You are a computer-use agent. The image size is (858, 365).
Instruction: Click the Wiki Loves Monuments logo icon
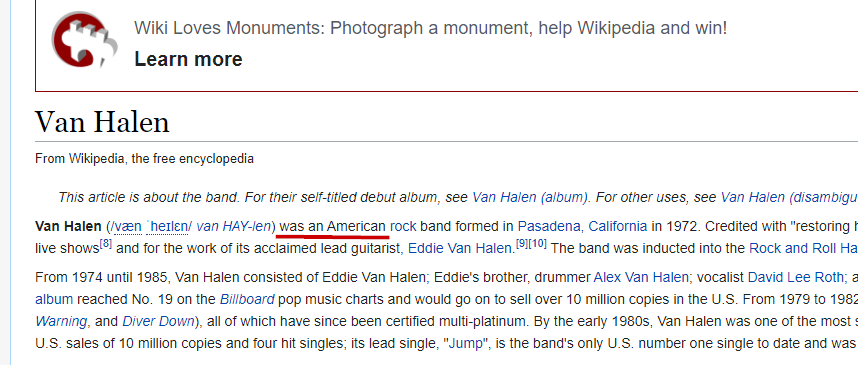click(85, 40)
